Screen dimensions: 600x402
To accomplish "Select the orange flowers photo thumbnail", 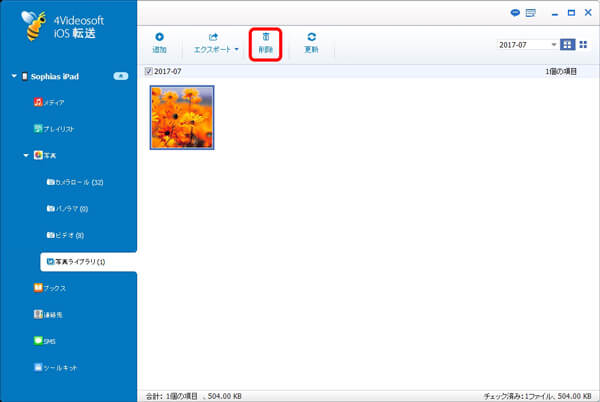I will coord(181,117).
